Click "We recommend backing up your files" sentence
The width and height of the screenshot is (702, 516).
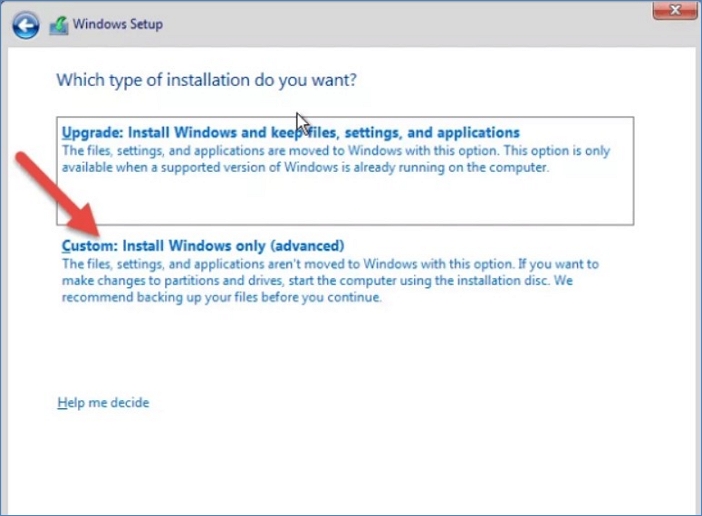(222, 297)
